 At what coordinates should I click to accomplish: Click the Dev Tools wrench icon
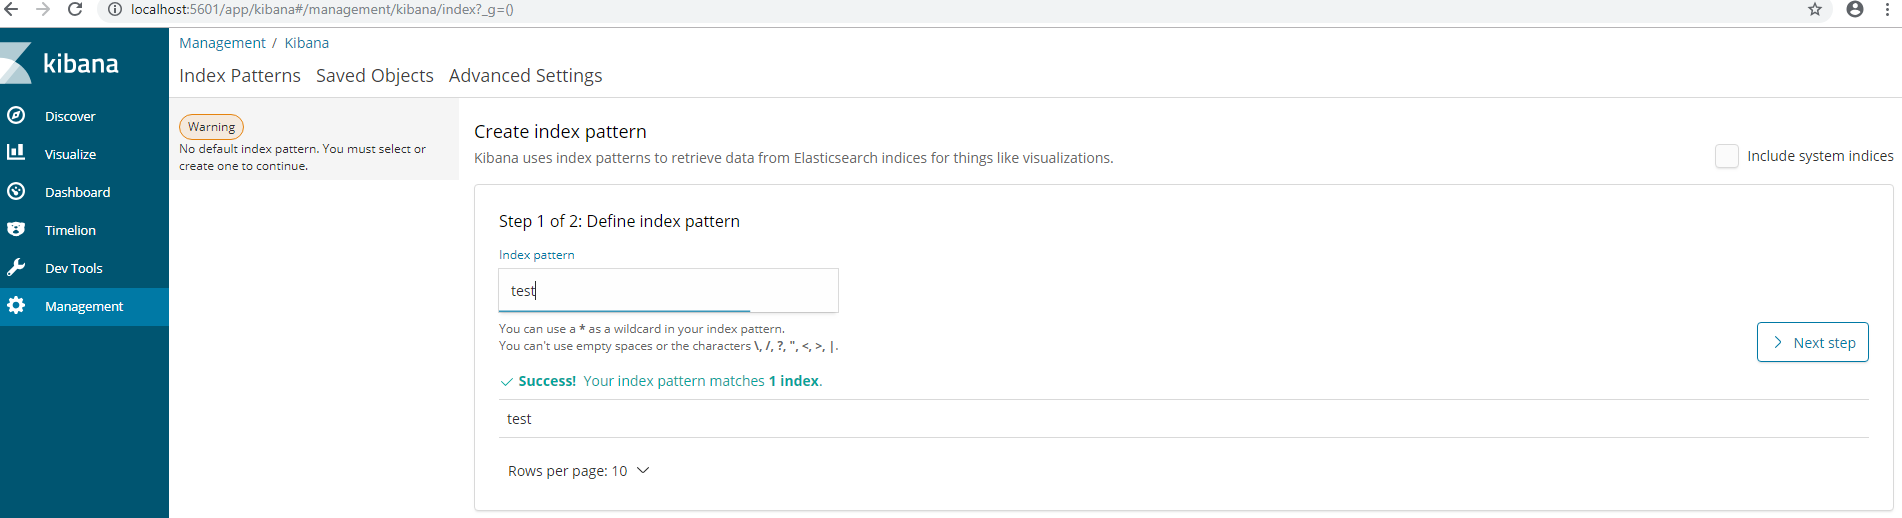click(16, 267)
